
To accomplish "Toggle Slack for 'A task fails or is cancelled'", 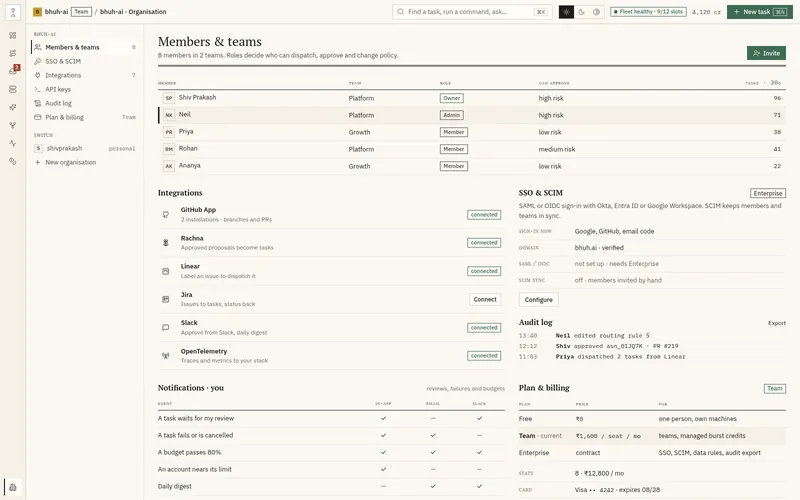I will pyautogui.click(x=480, y=435).
